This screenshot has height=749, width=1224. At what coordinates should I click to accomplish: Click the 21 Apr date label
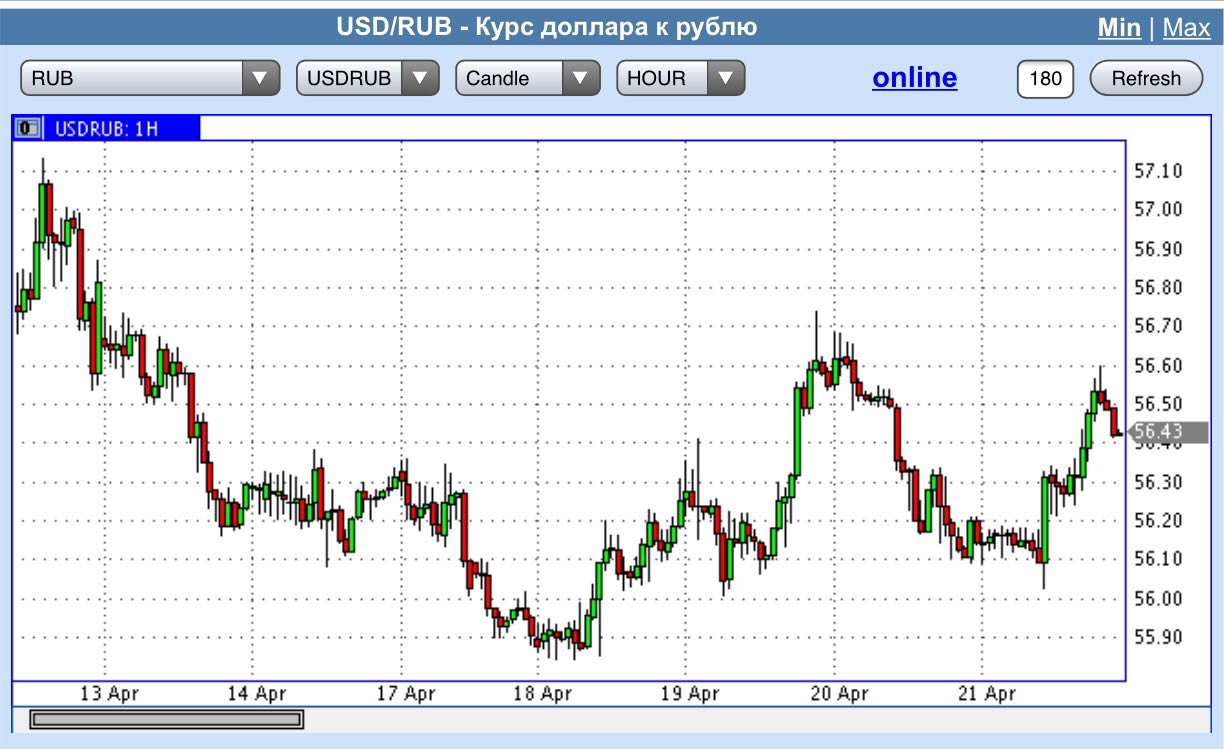click(986, 694)
